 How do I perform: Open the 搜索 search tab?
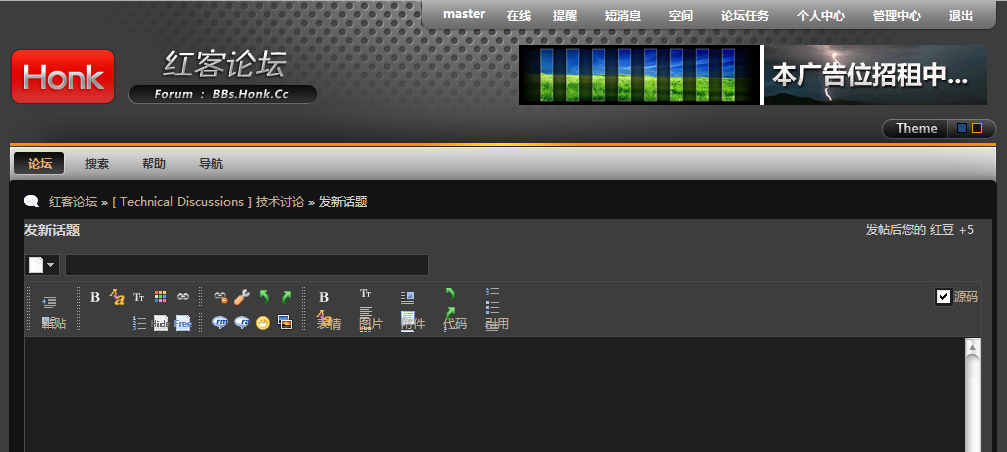coord(97,164)
